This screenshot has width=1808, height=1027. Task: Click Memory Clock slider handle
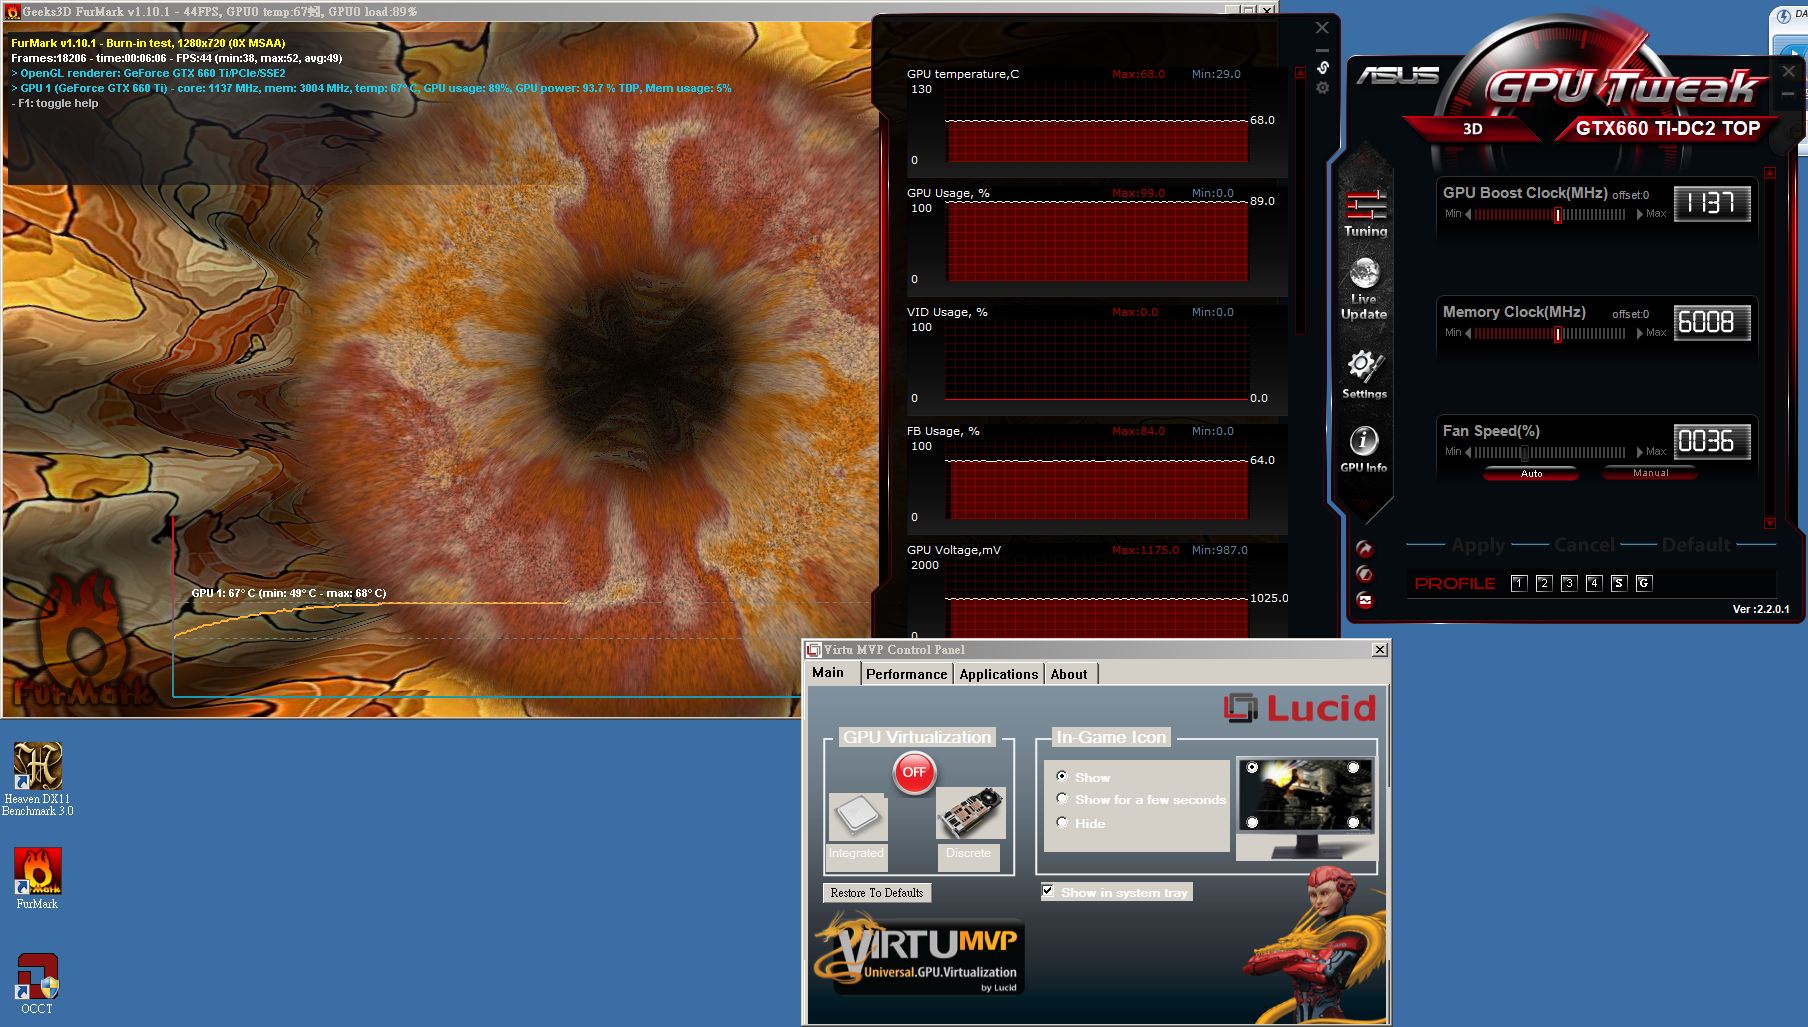point(1558,334)
